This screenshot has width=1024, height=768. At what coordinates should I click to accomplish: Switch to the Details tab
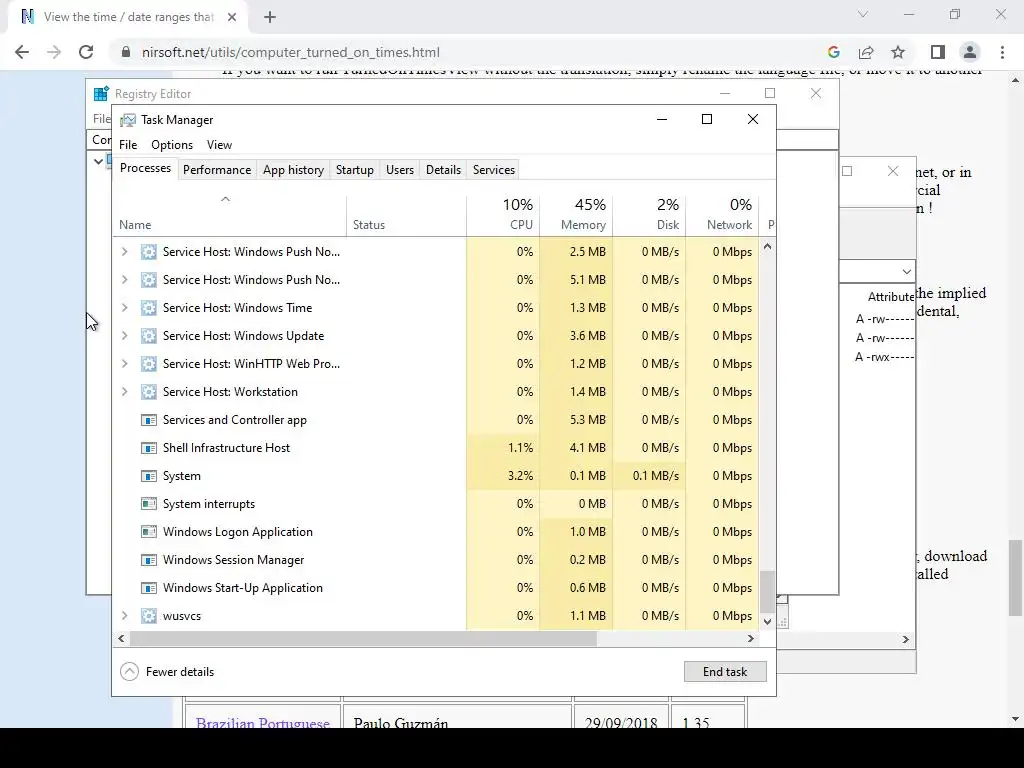pyautogui.click(x=443, y=170)
